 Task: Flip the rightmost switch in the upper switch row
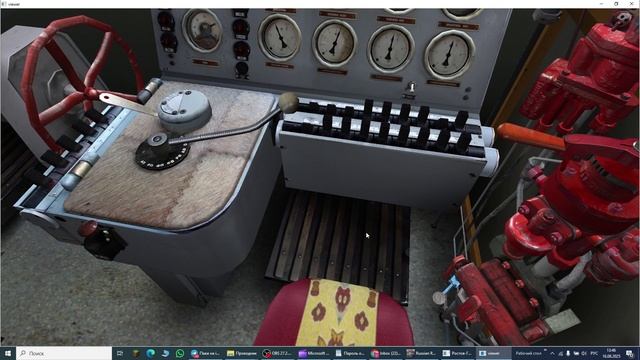tap(461, 120)
